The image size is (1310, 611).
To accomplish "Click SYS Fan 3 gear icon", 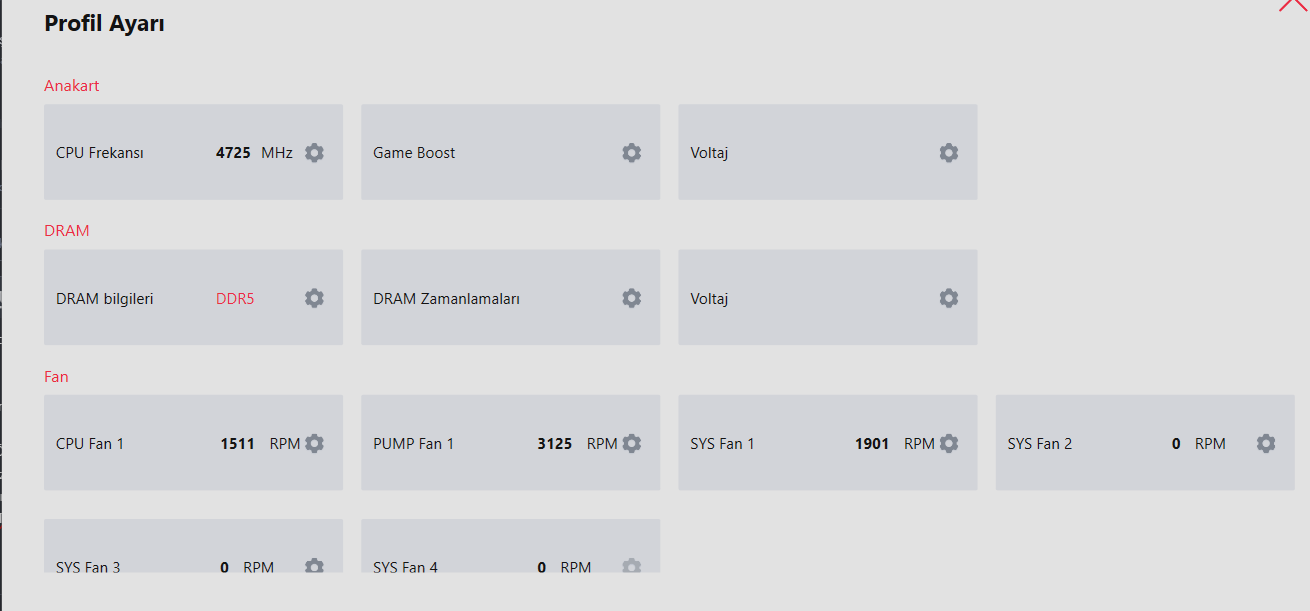I will click(314, 566).
